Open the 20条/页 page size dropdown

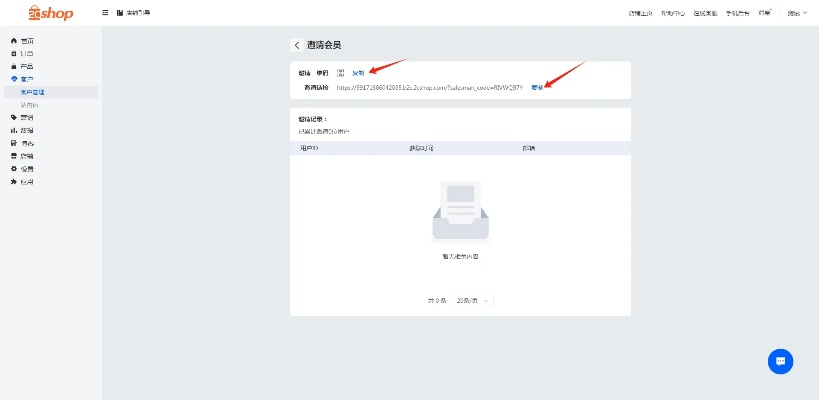(473, 300)
